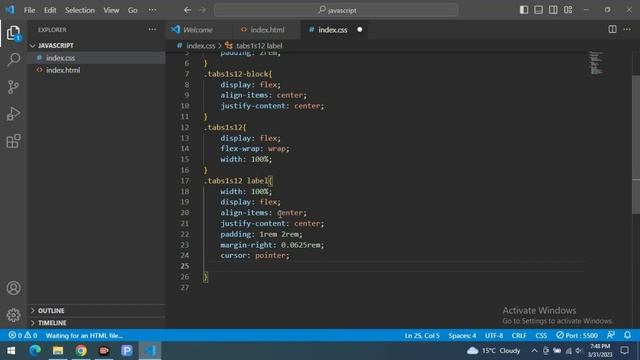
Task: Click the javascript command center search box
Action: coord(336,10)
